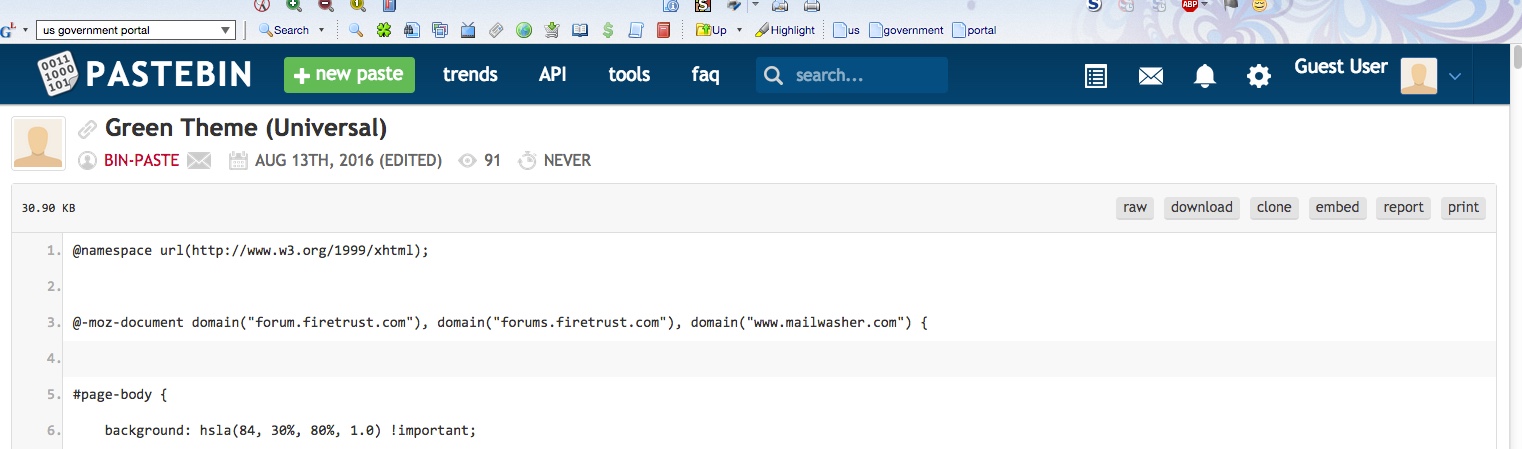Expand the Search button dropdown arrow

click(x=322, y=30)
